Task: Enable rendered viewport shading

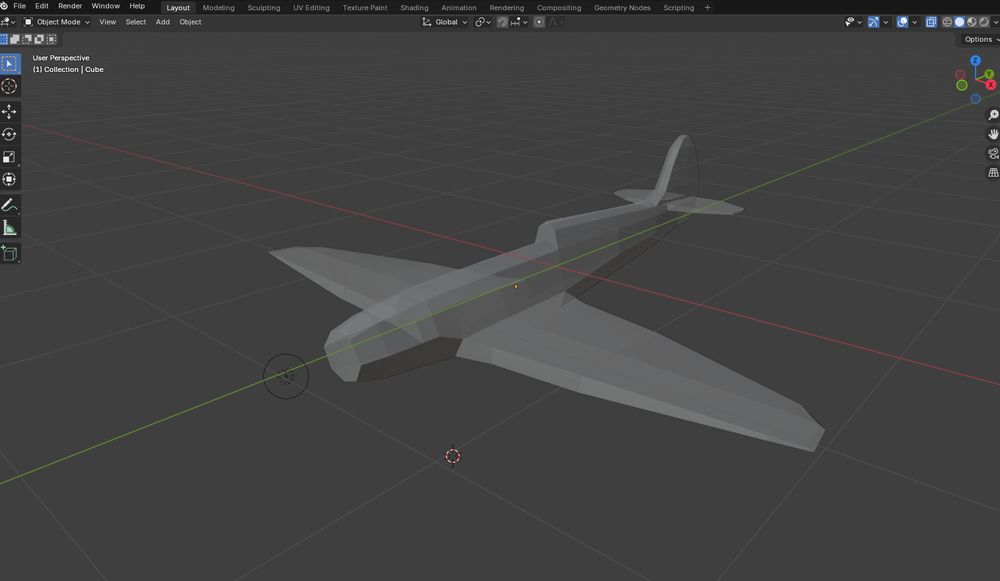Action: [x=983, y=21]
